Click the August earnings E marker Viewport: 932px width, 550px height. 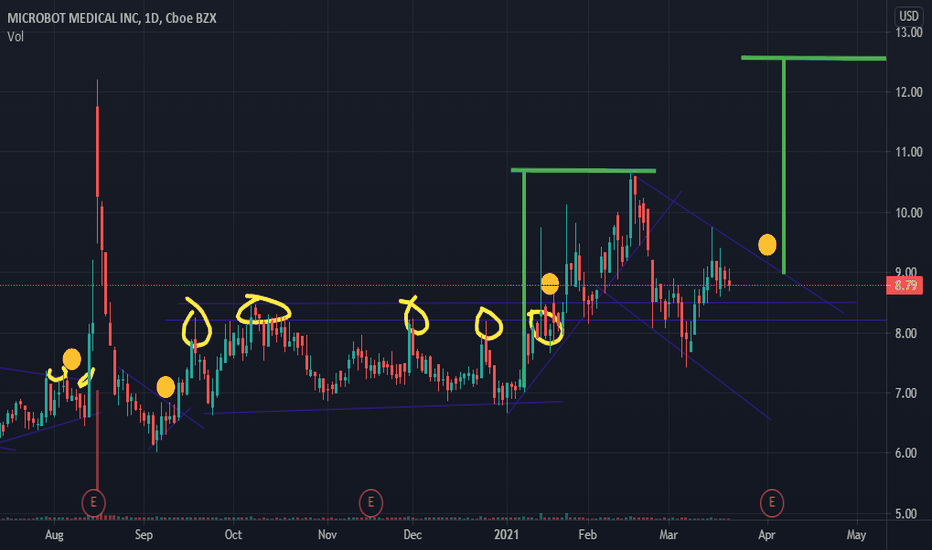93,503
